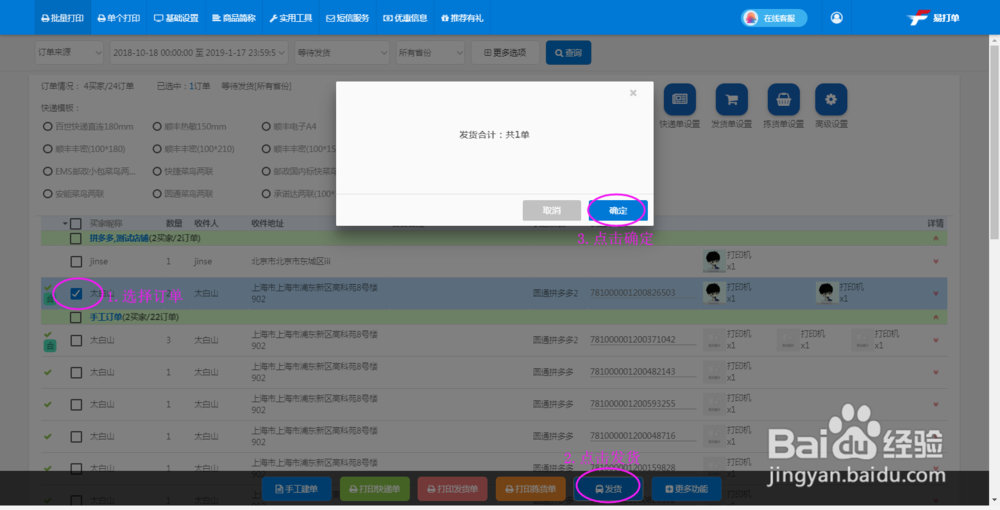The height and width of the screenshot is (510, 1000).
Task: Select EMS邮政小包菜鸟两联 template radio
Action: (48, 171)
